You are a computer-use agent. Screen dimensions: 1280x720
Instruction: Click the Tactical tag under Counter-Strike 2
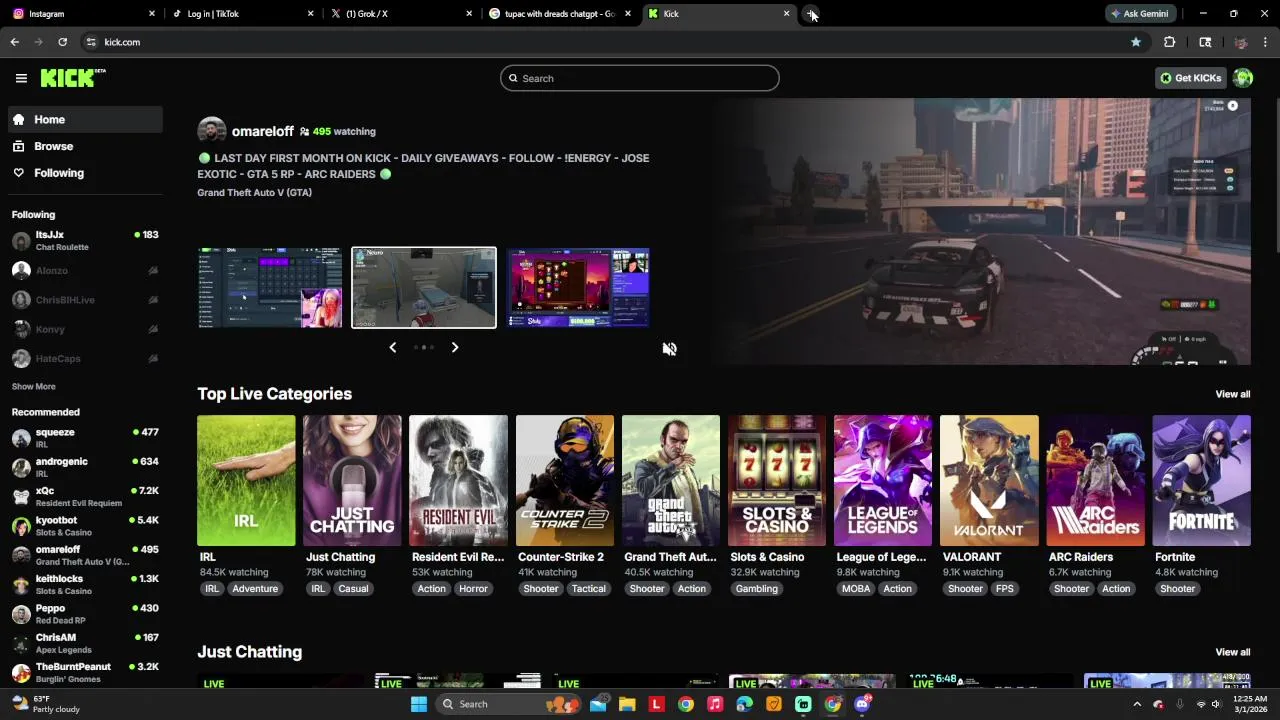pos(589,589)
